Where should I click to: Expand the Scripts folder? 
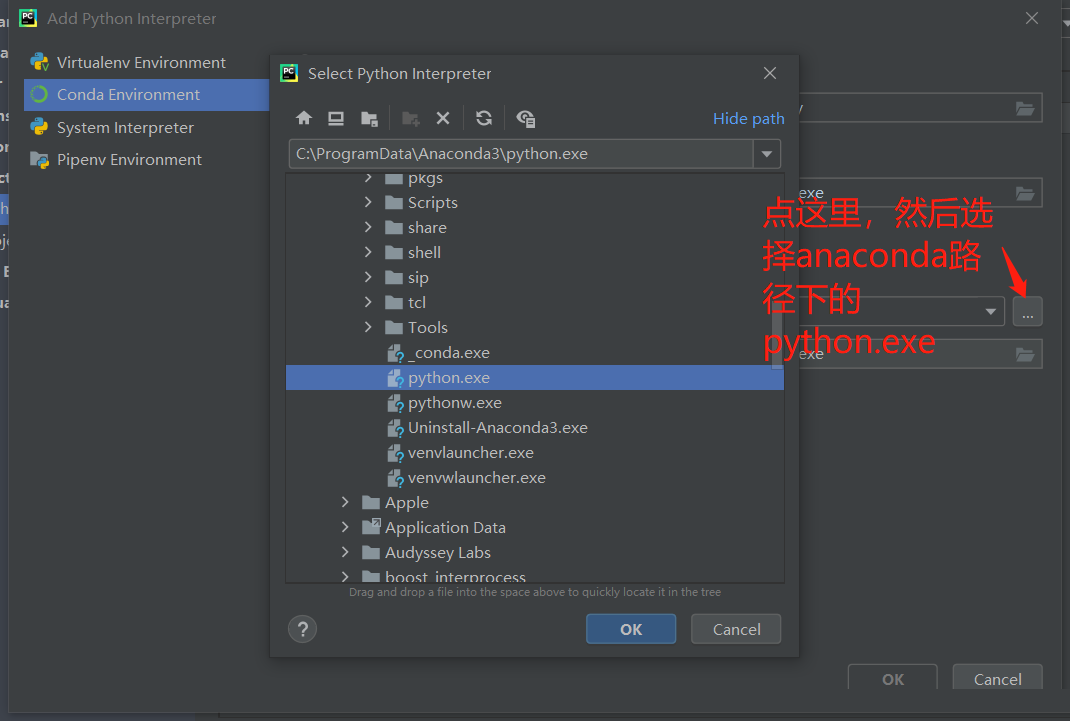click(368, 202)
